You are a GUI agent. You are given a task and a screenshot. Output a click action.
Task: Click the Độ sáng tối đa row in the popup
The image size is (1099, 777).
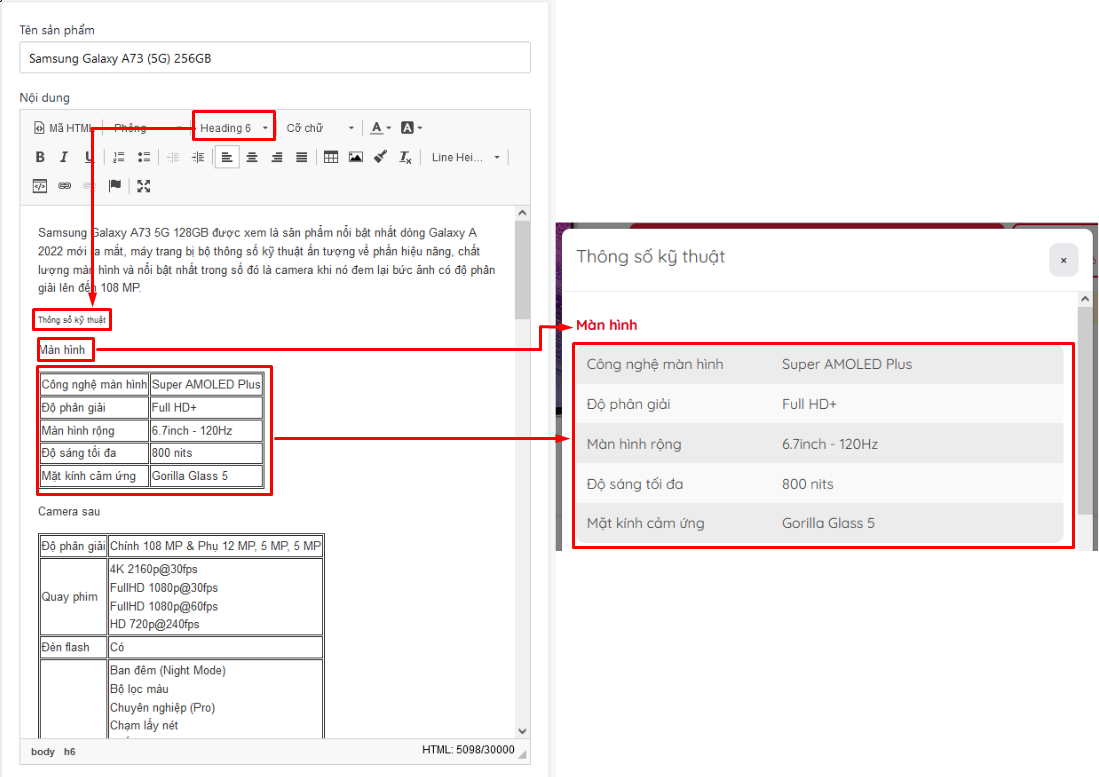click(x=819, y=483)
